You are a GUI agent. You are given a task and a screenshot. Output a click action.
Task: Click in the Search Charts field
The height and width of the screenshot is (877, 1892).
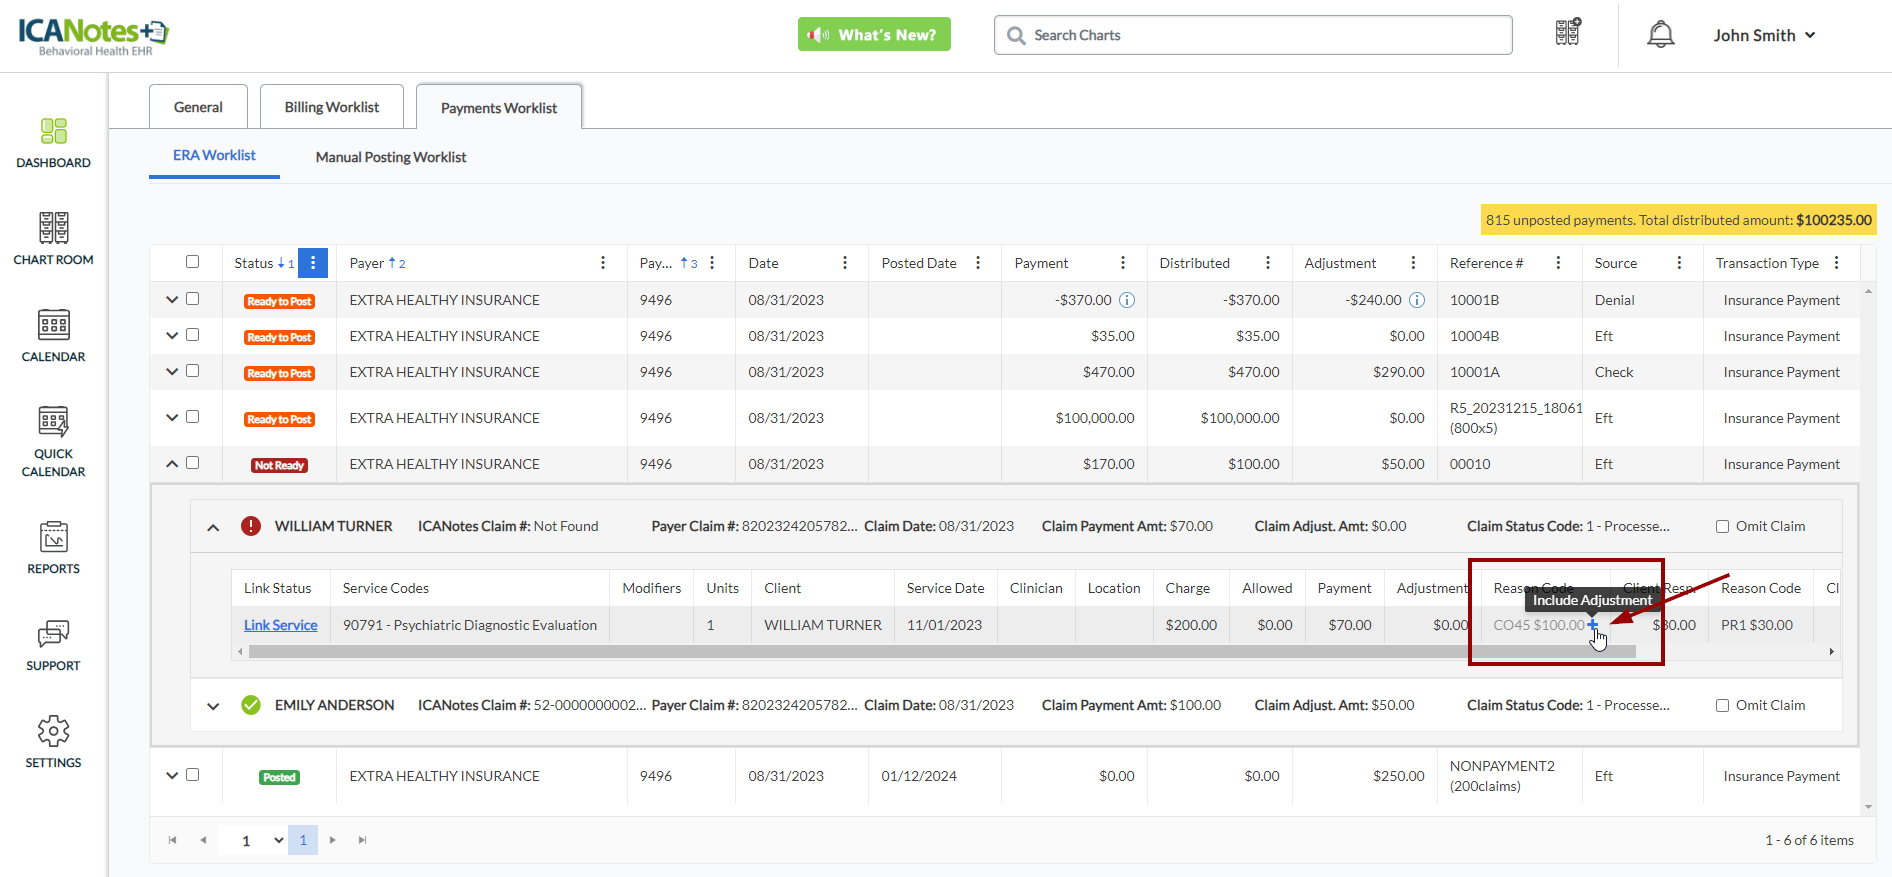1252,35
